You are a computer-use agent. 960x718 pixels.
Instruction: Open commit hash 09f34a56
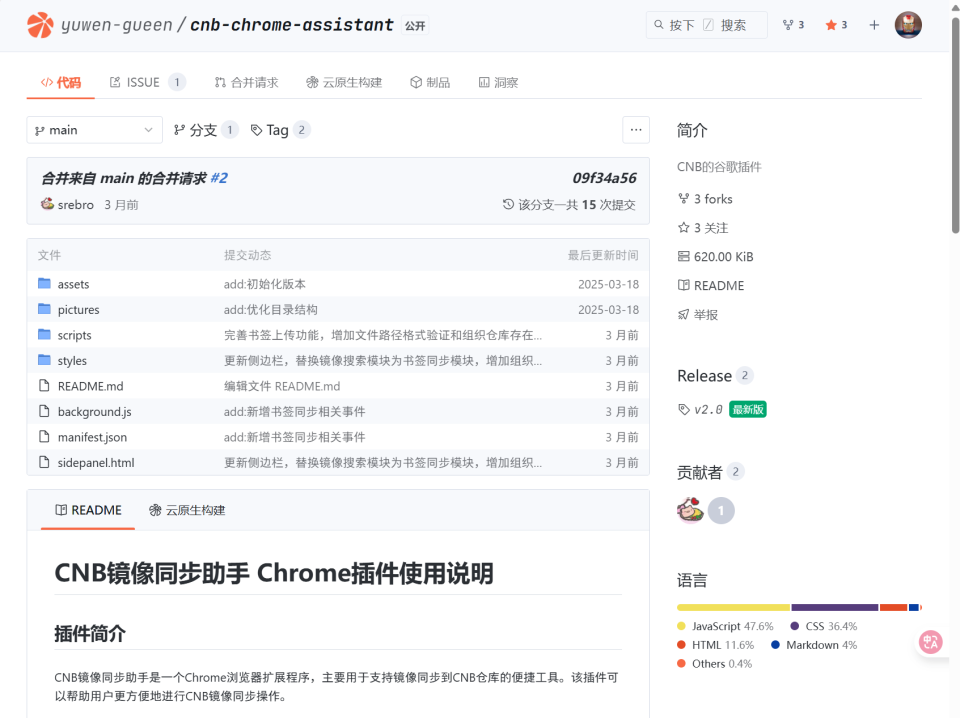[x=604, y=178]
